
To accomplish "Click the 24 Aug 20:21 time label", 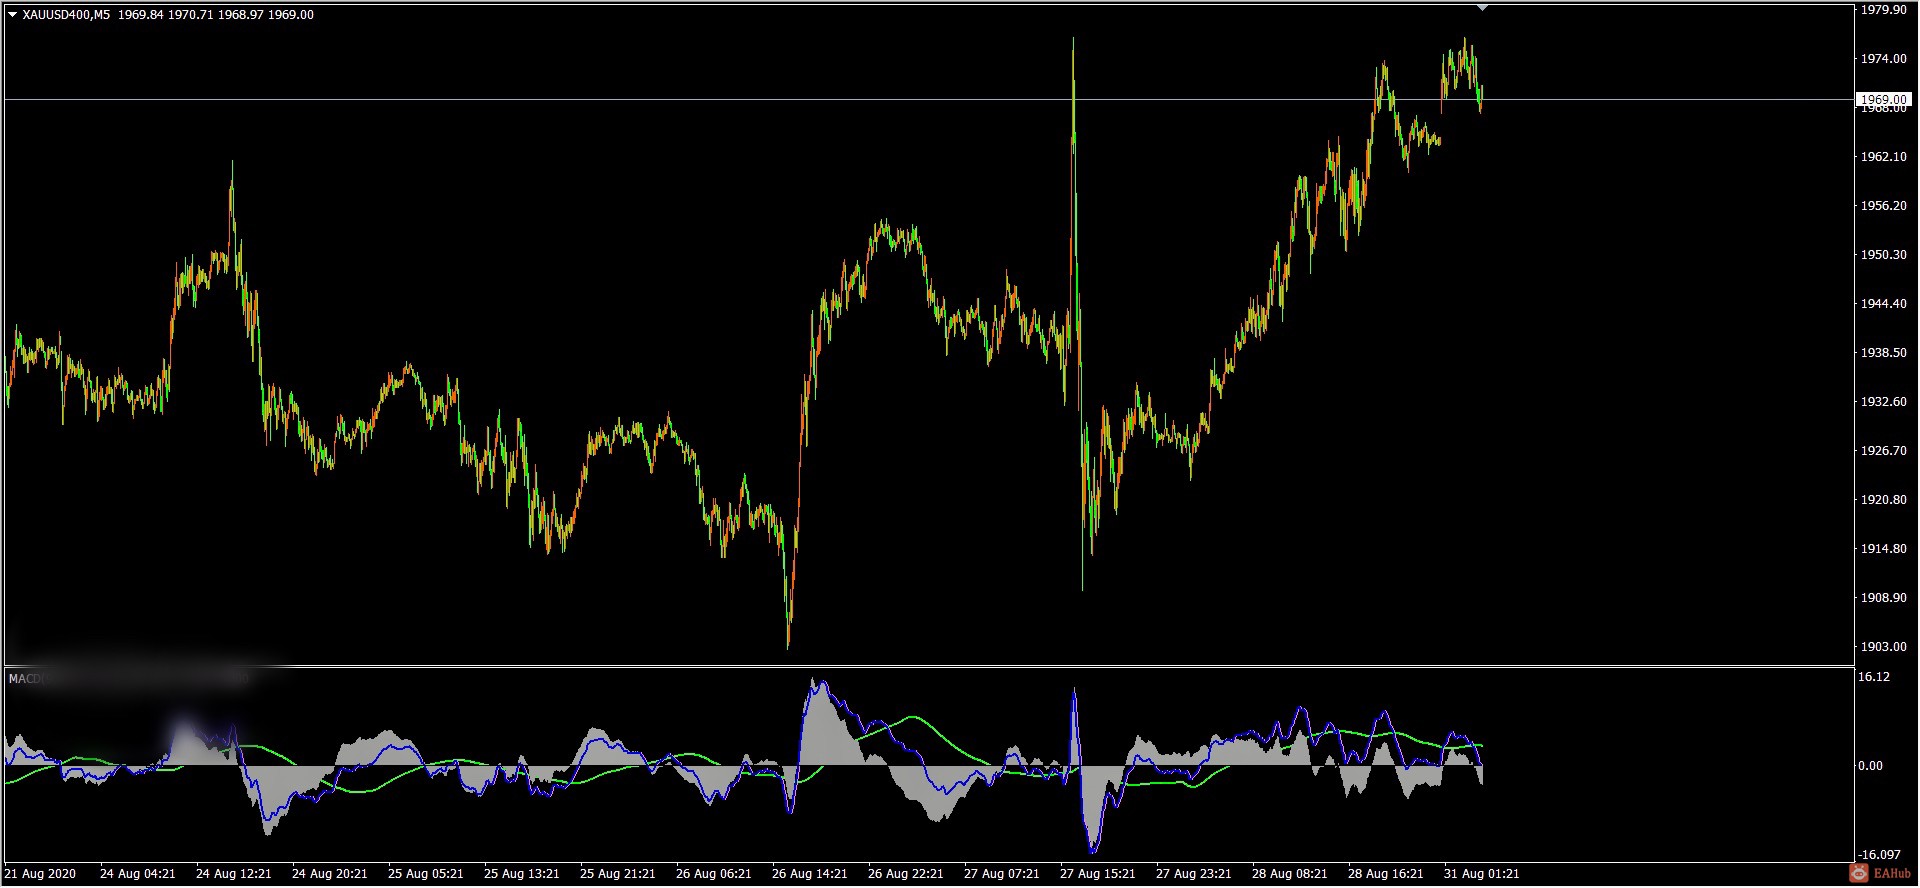I will pos(330,874).
